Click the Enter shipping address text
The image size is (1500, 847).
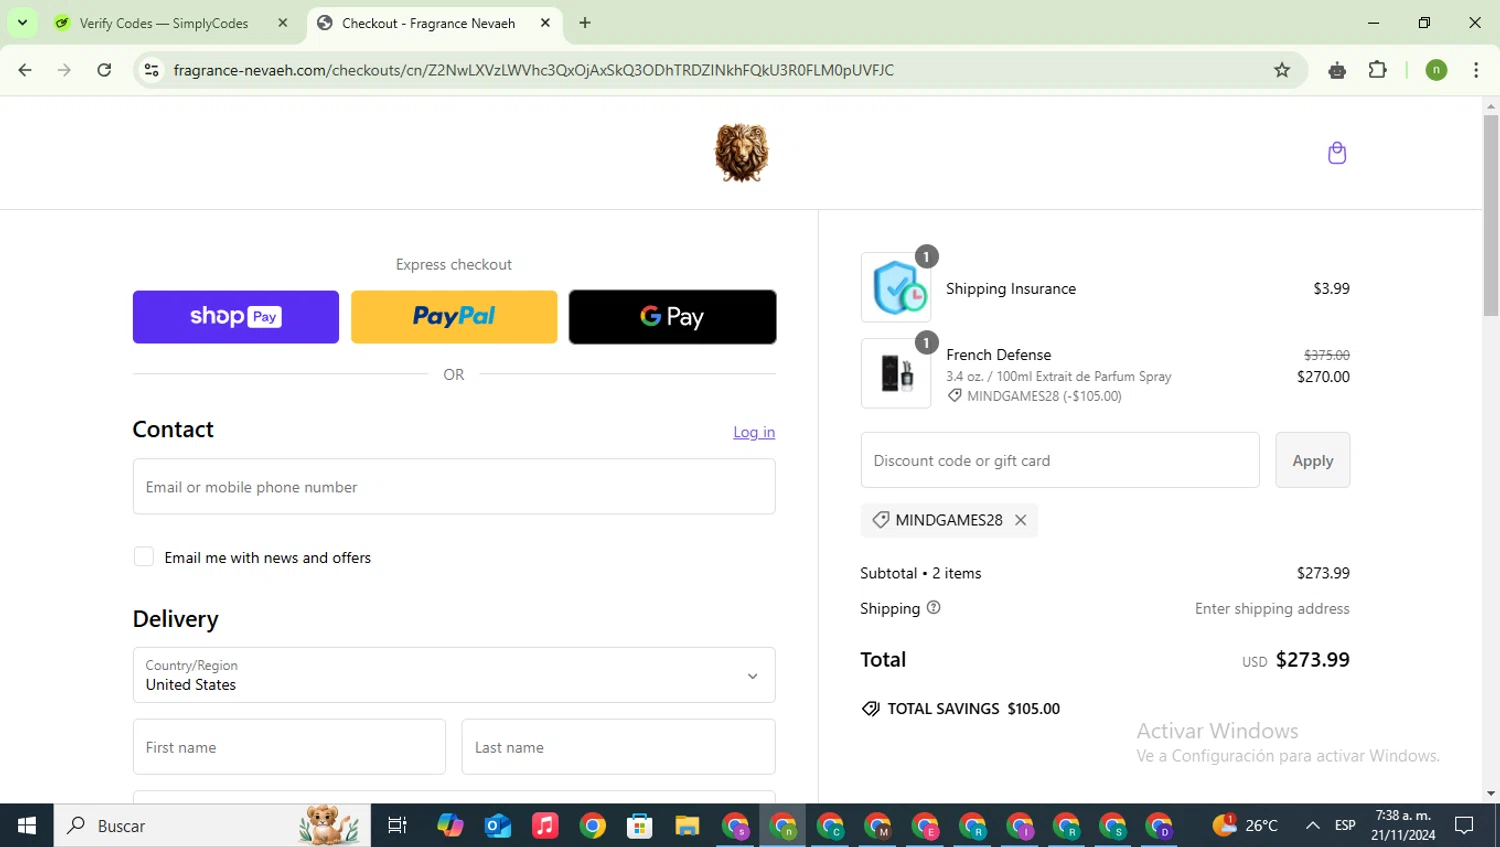(1272, 608)
